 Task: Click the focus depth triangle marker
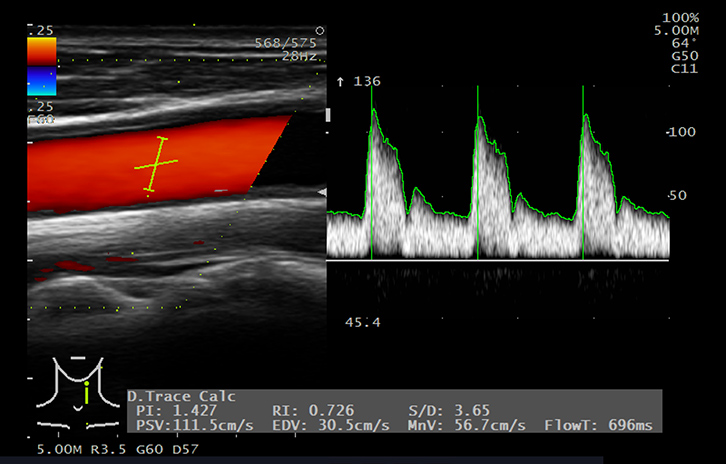(x=321, y=191)
